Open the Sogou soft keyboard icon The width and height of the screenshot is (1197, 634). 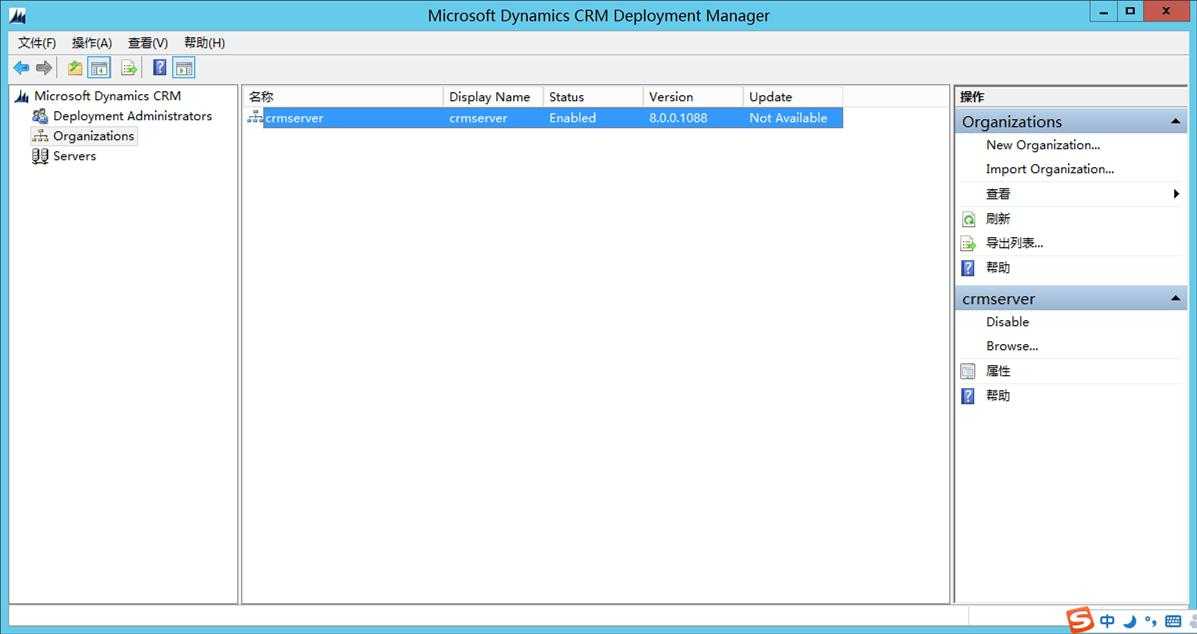pyautogui.click(x=1173, y=621)
